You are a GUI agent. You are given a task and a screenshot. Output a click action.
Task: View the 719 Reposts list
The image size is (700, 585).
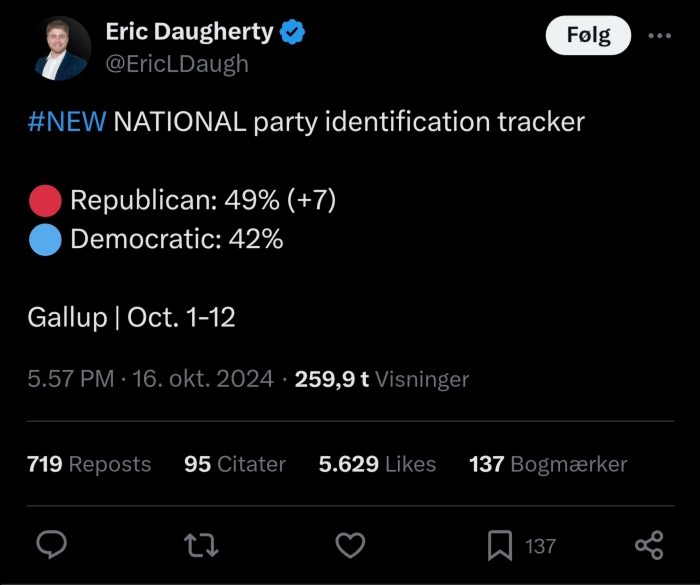tap(89, 464)
